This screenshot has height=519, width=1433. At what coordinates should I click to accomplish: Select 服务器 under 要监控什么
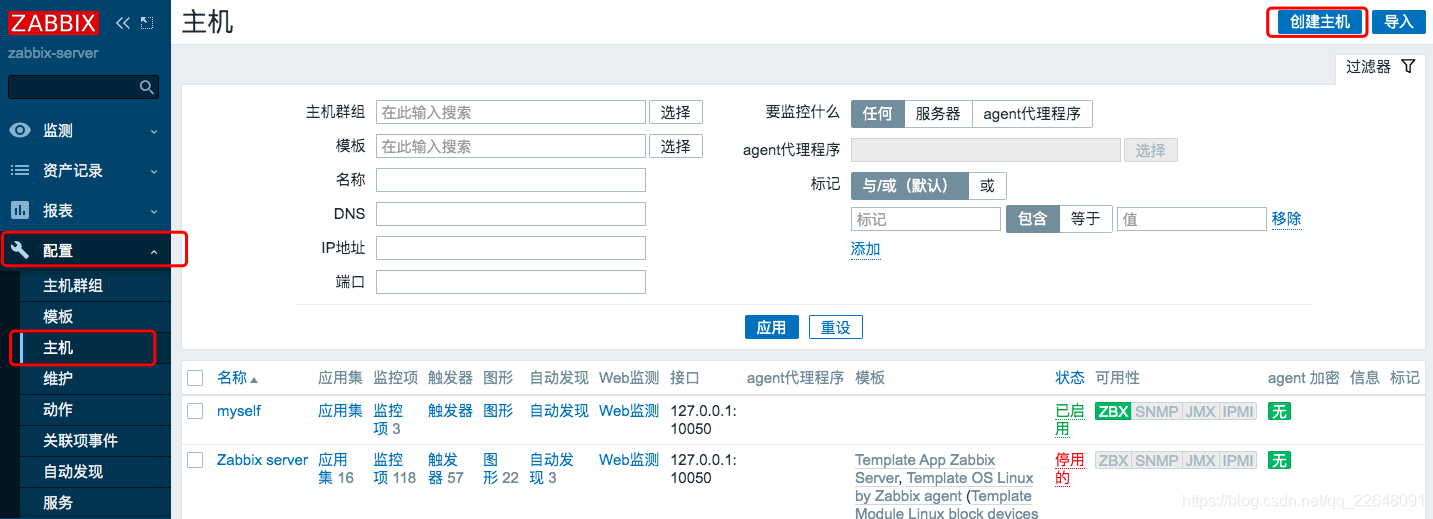(938, 113)
